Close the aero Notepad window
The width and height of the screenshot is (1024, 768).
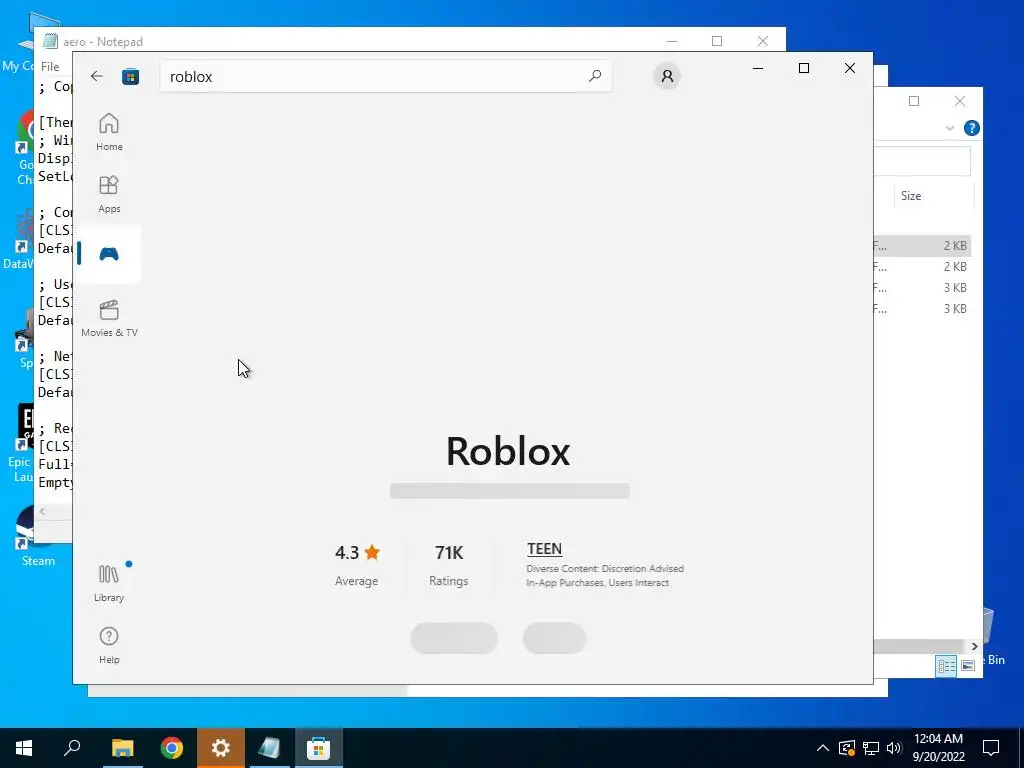pyautogui.click(x=762, y=41)
